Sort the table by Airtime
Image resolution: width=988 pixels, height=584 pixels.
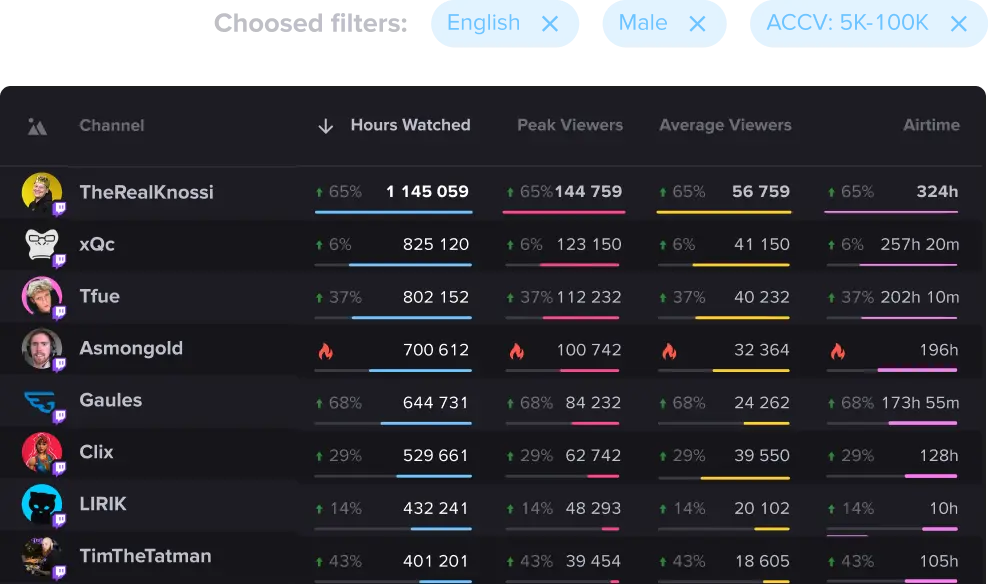coord(930,125)
